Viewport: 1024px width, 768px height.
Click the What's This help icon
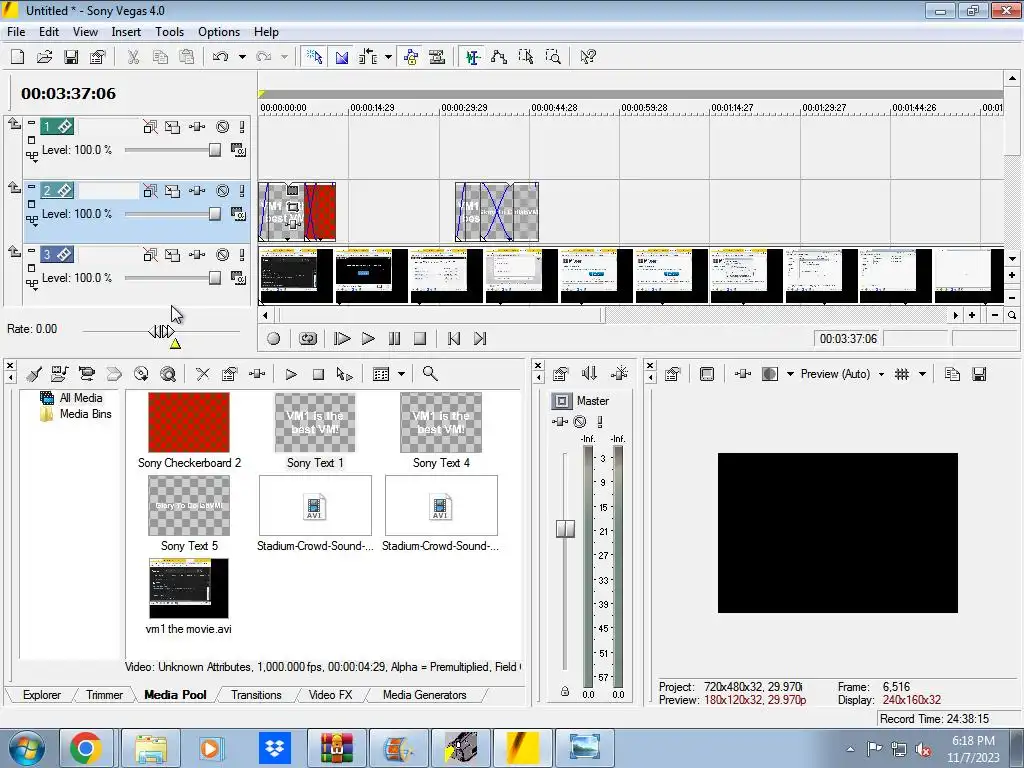(x=588, y=57)
